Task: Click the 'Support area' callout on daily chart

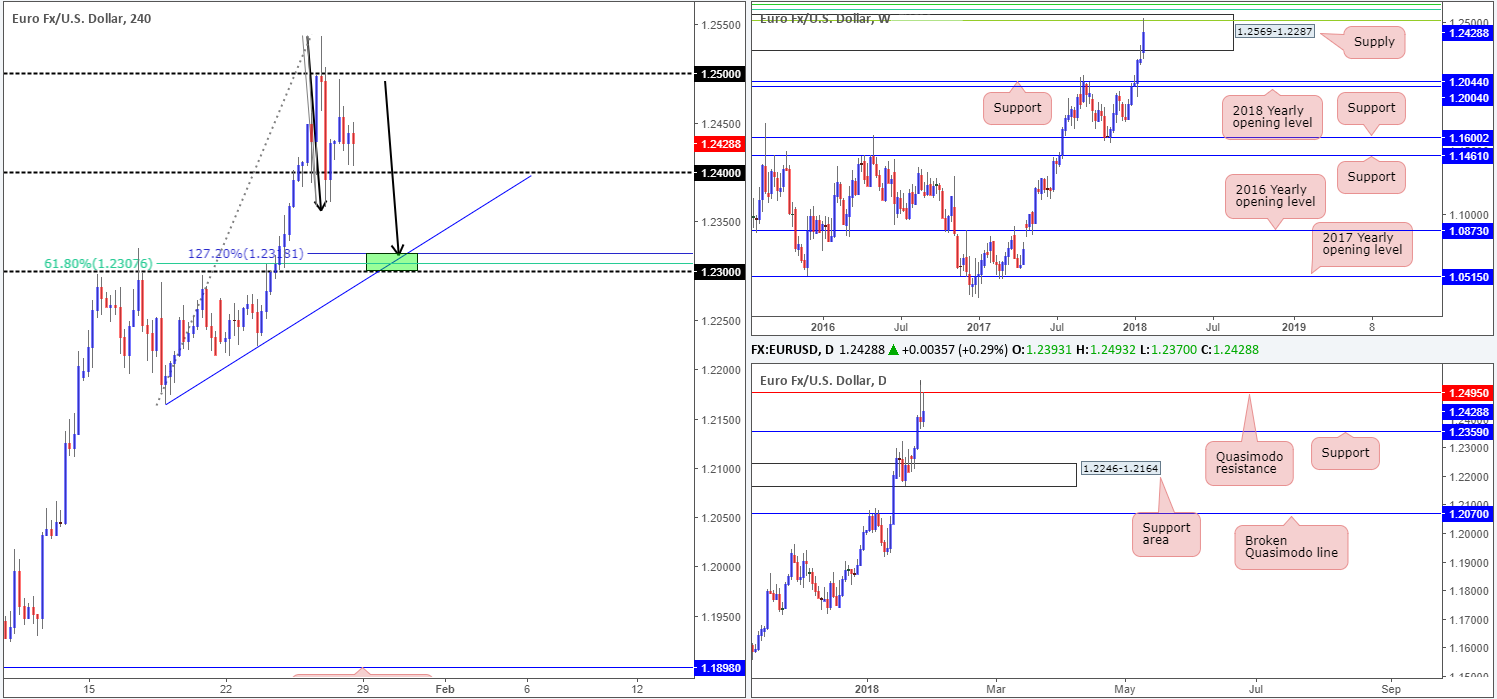Action: point(1165,535)
